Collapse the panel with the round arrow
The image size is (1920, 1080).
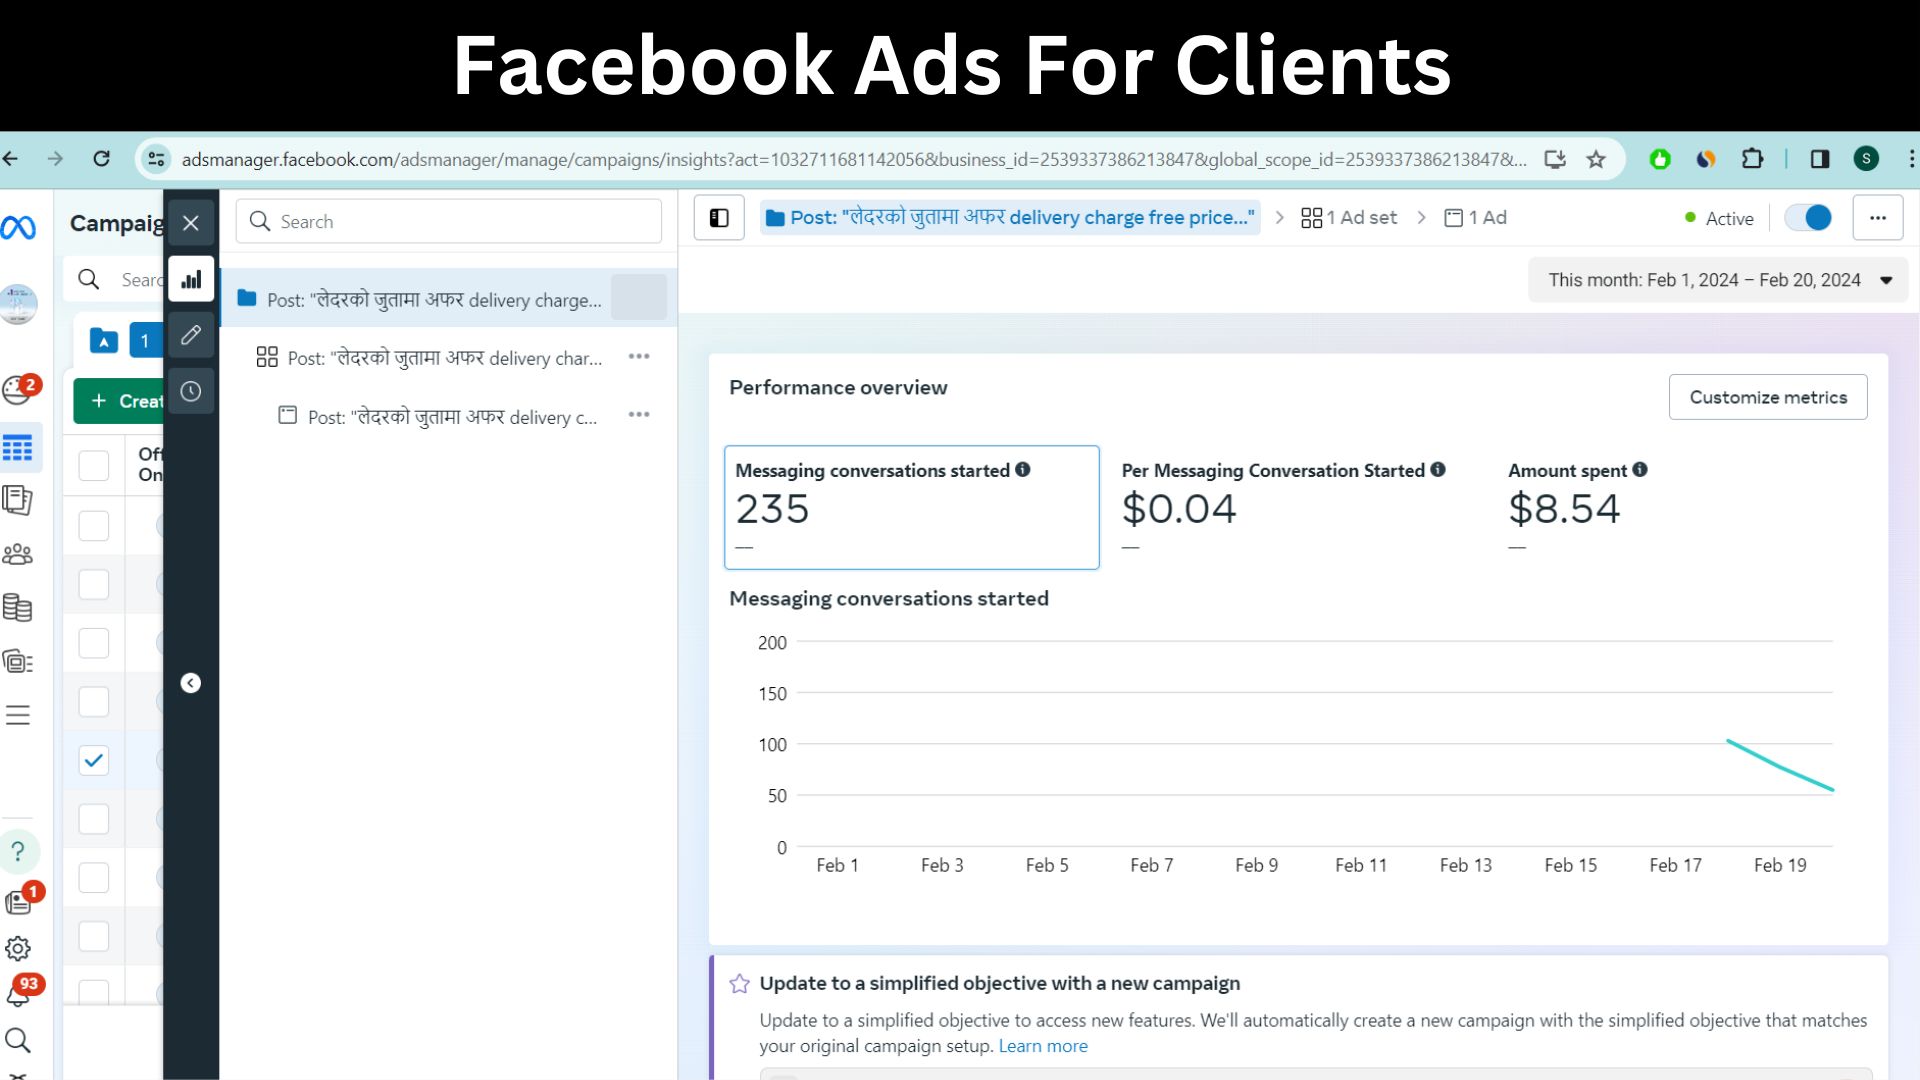pyautogui.click(x=191, y=683)
